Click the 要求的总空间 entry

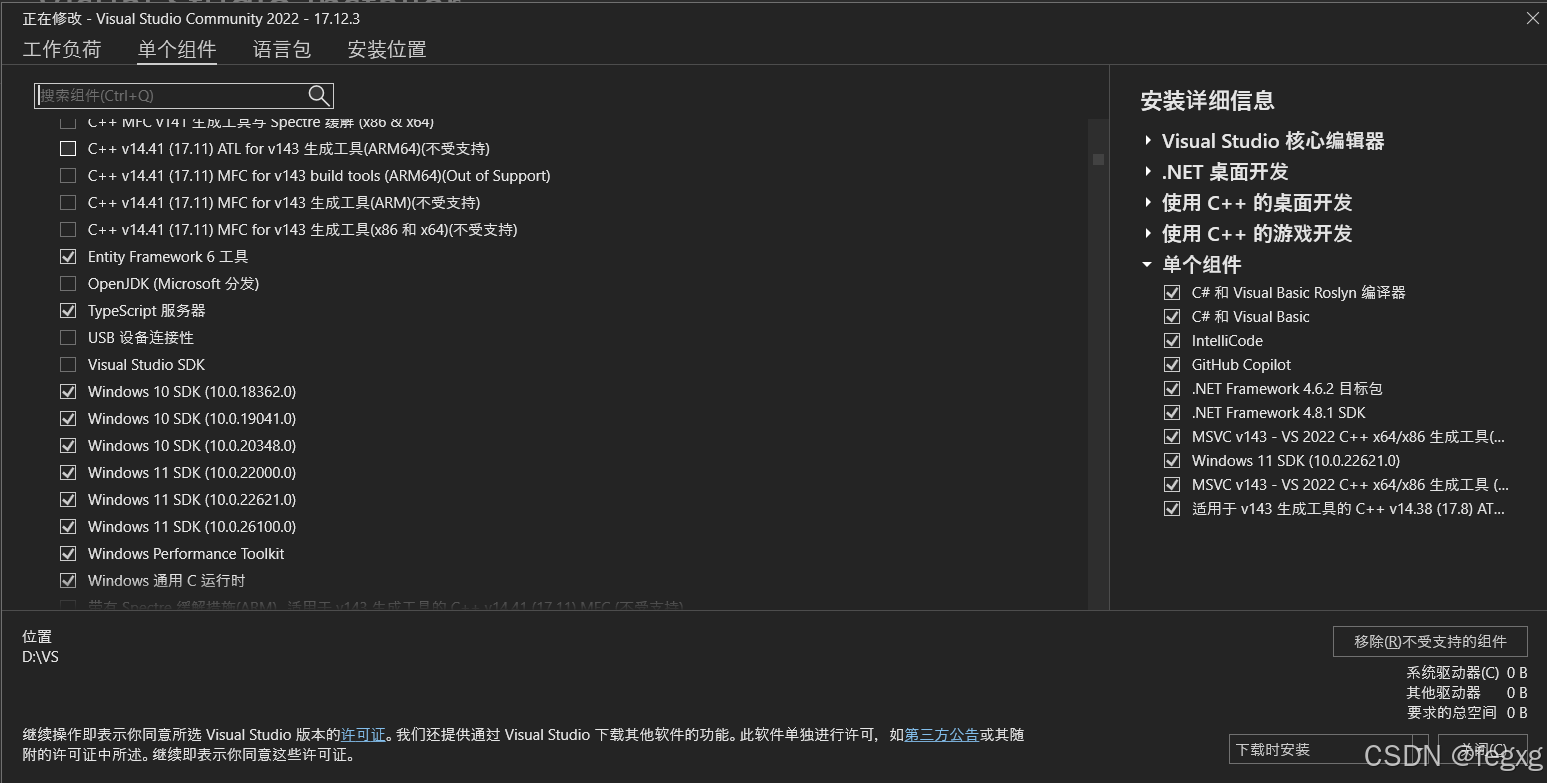pyautogui.click(x=1467, y=713)
